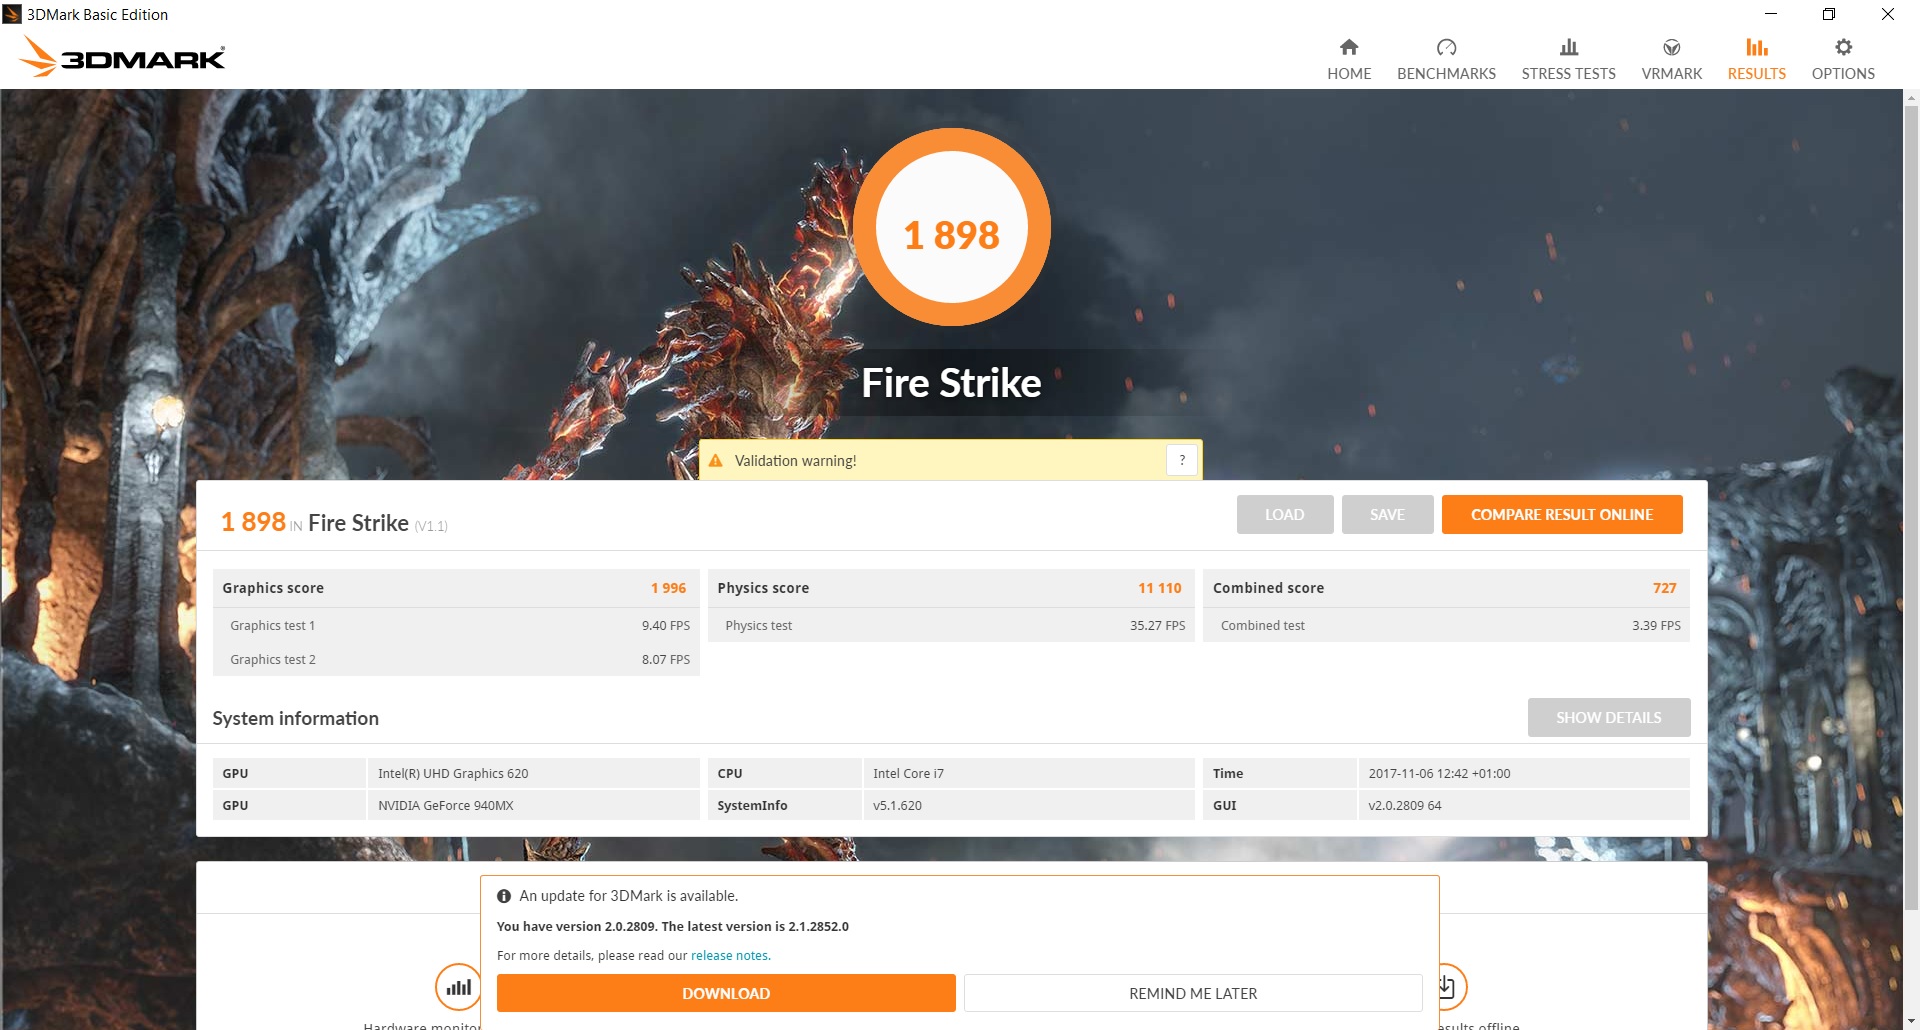Image resolution: width=1920 pixels, height=1030 pixels.
Task: Click the Time row label
Action: (1227, 773)
